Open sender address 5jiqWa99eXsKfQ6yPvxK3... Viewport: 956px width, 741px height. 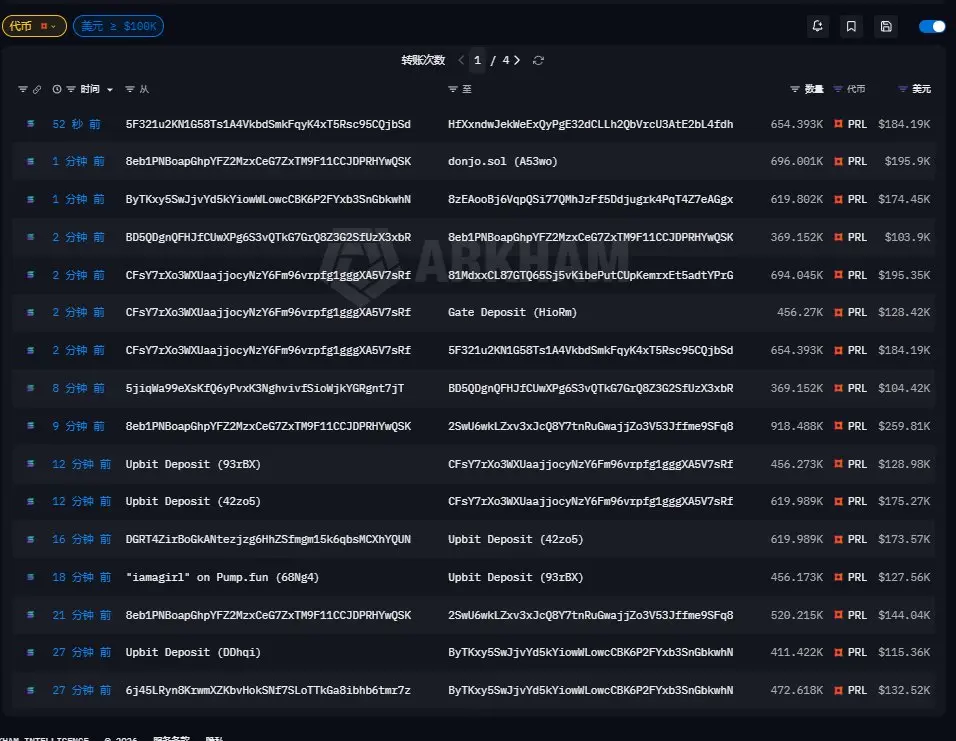265,388
